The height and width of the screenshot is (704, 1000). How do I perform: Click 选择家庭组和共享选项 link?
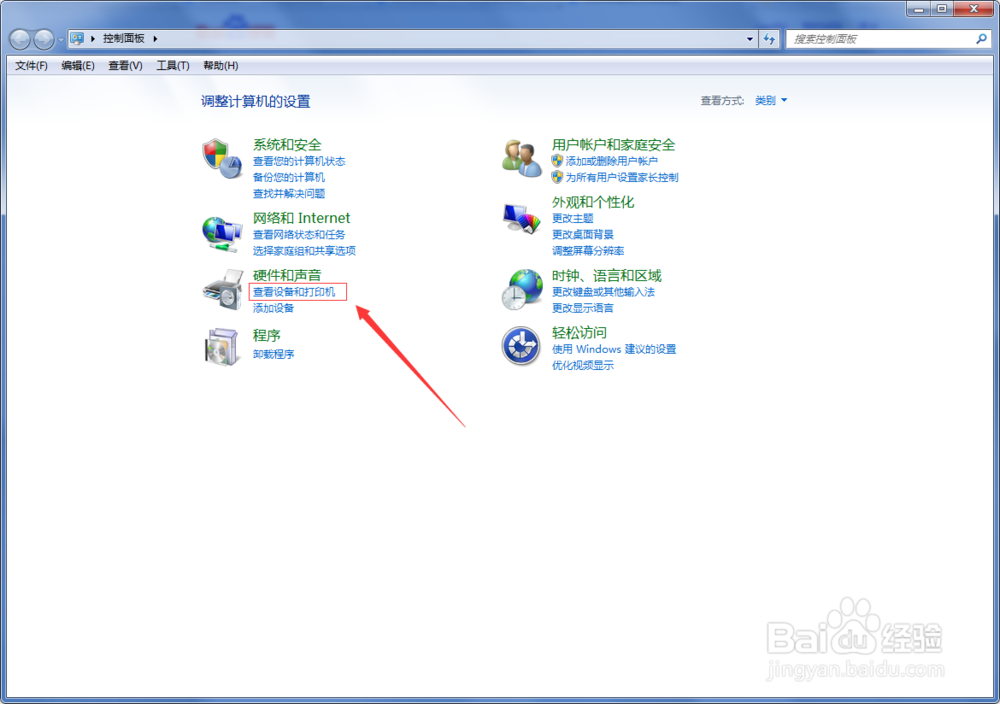pyautogui.click(x=304, y=251)
